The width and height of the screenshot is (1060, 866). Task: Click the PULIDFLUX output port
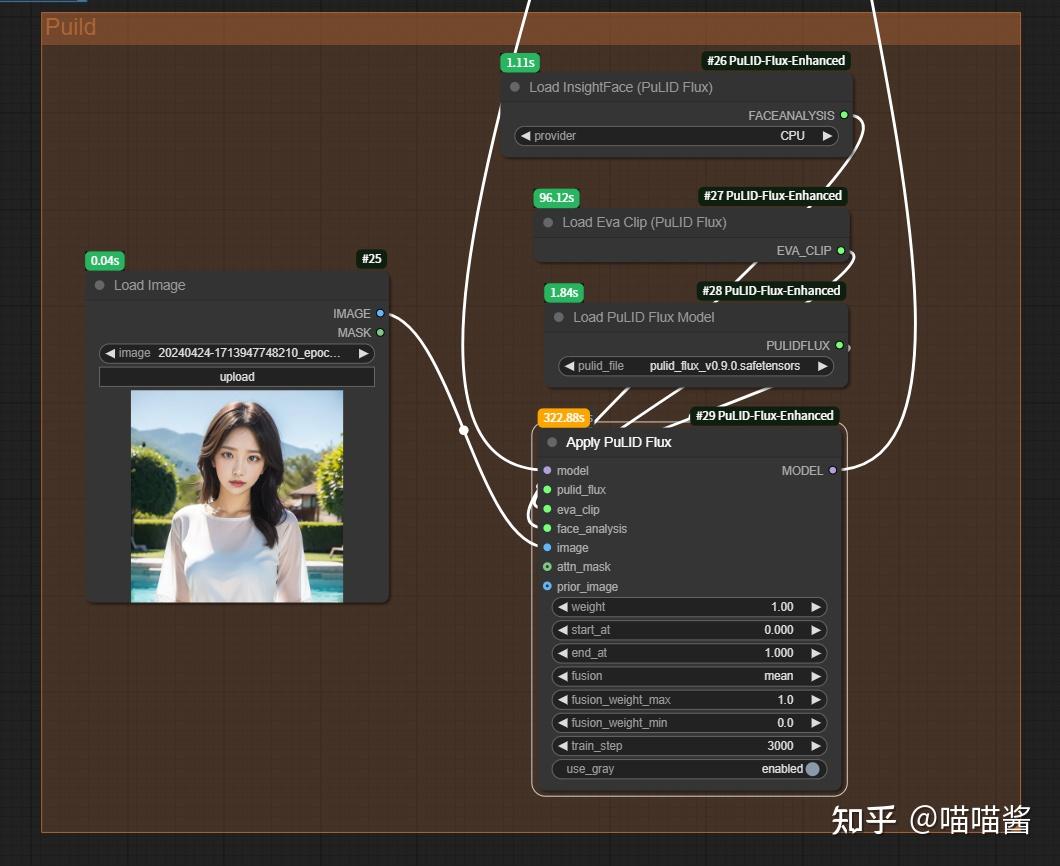coord(840,345)
